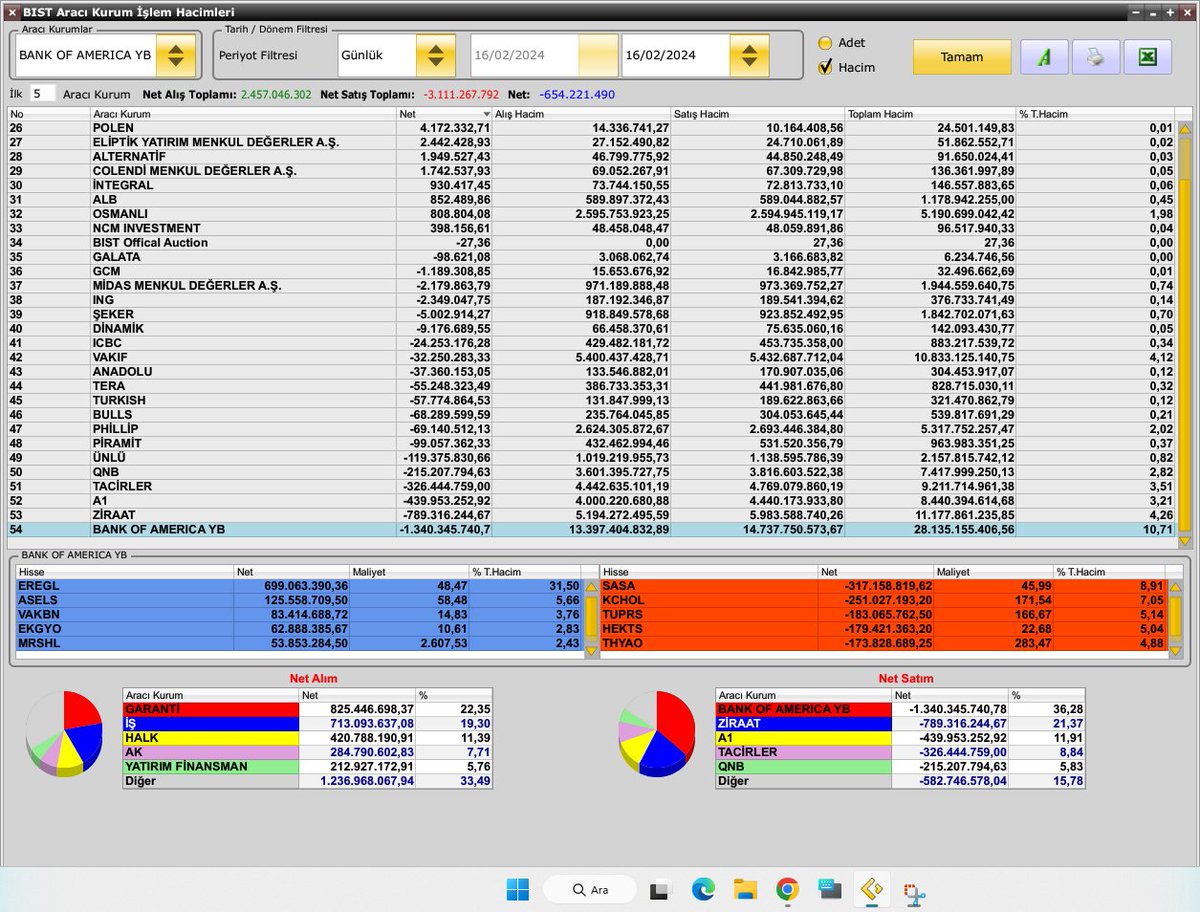This screenshot has width=1200, height=912.
Task: Click the No column header
Action: 48,114
